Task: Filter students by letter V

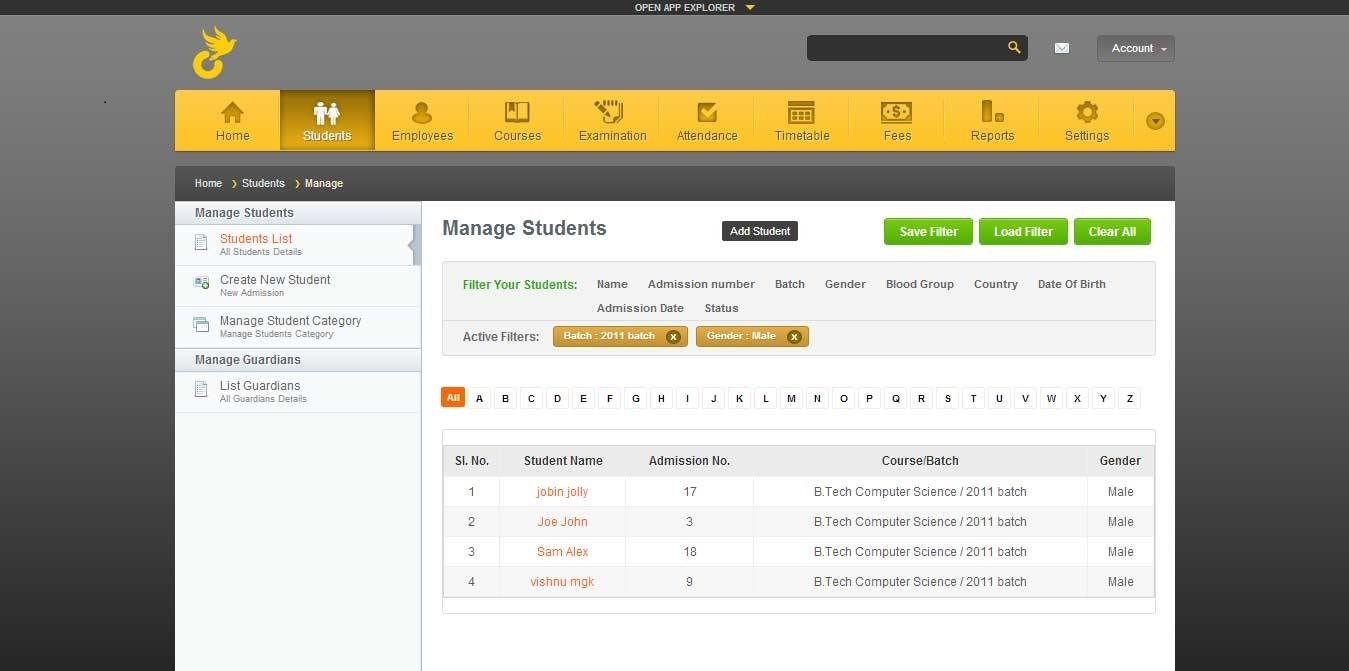Action: point(1026,398)
